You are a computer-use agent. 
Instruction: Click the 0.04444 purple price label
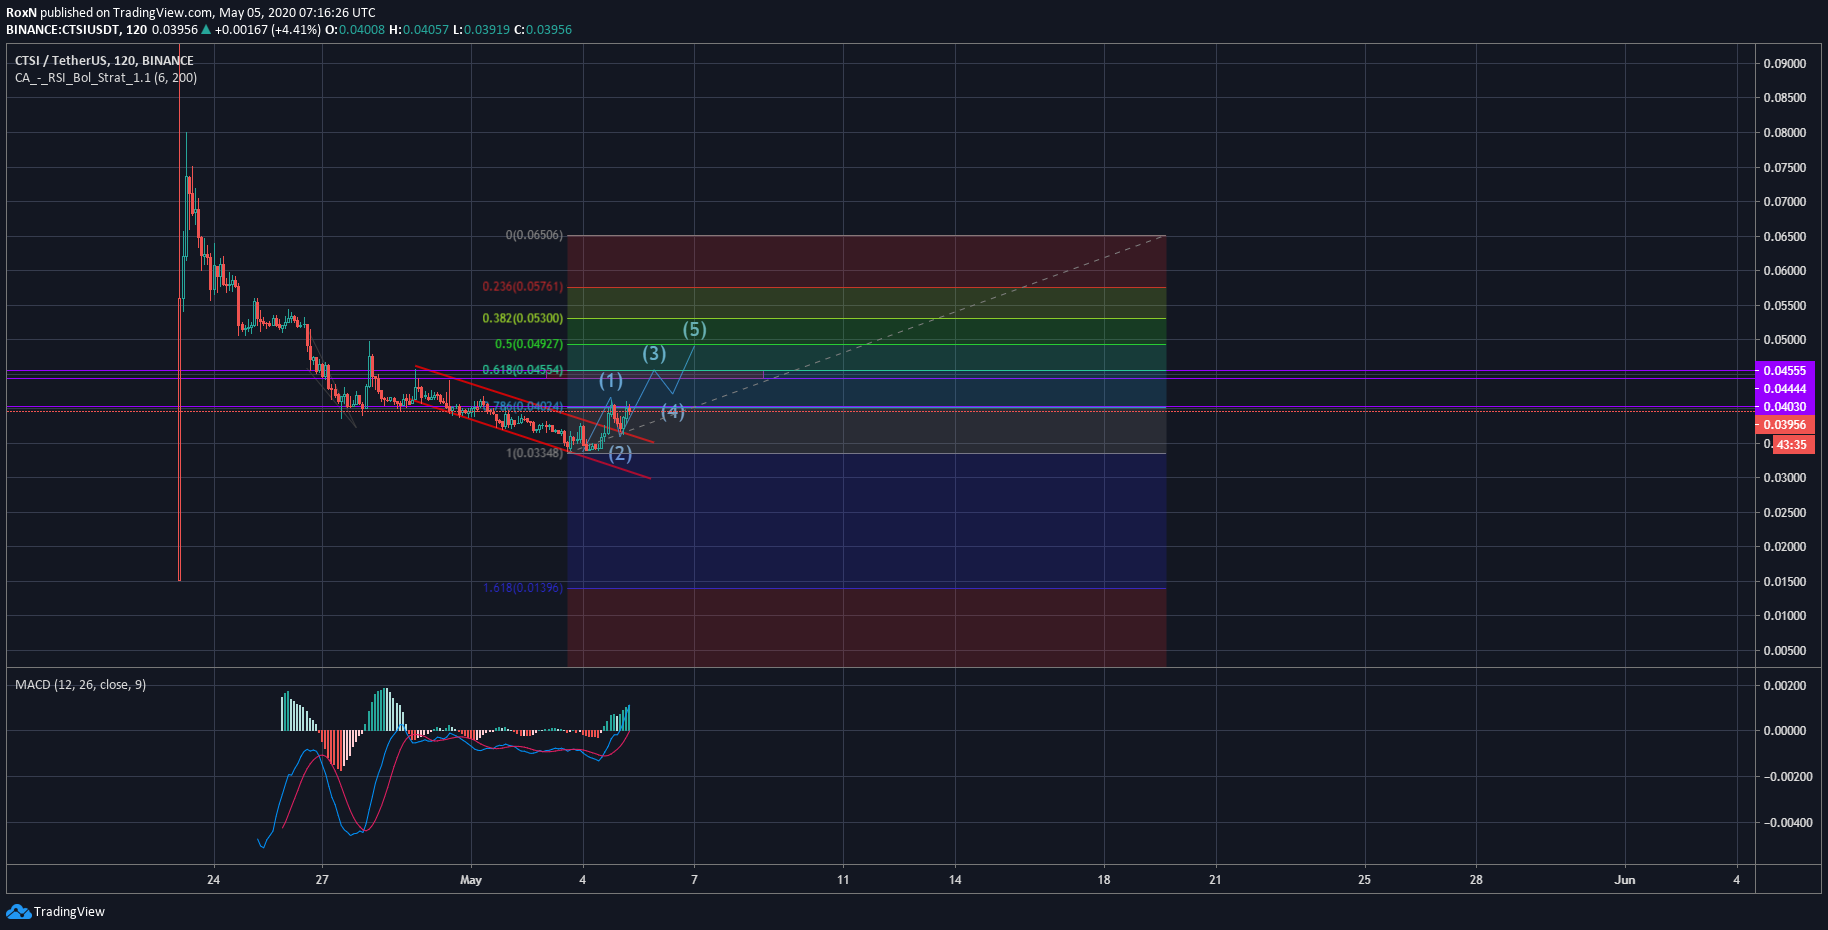pyautogui.click(x=1784, y=388)
